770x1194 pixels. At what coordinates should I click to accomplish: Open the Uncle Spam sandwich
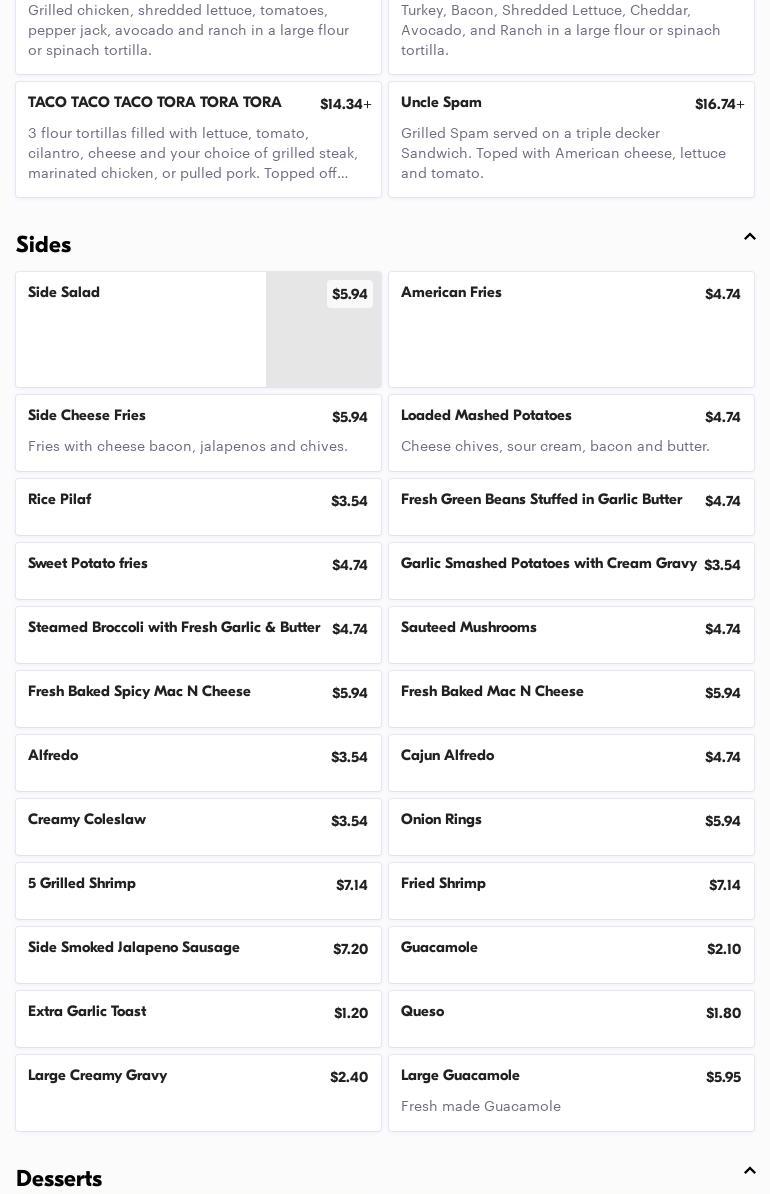click(571, 139)
